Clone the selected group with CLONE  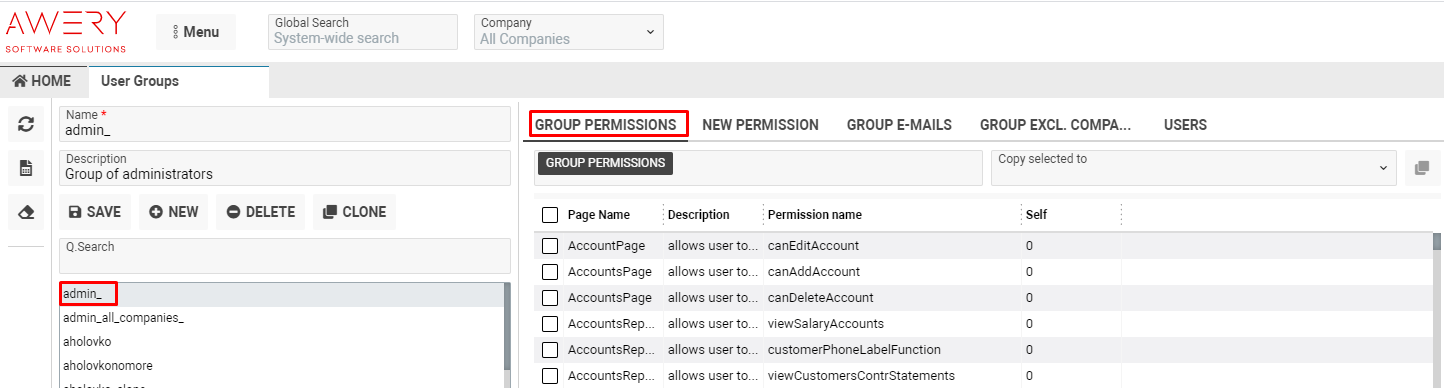click(x=355, y=212)
